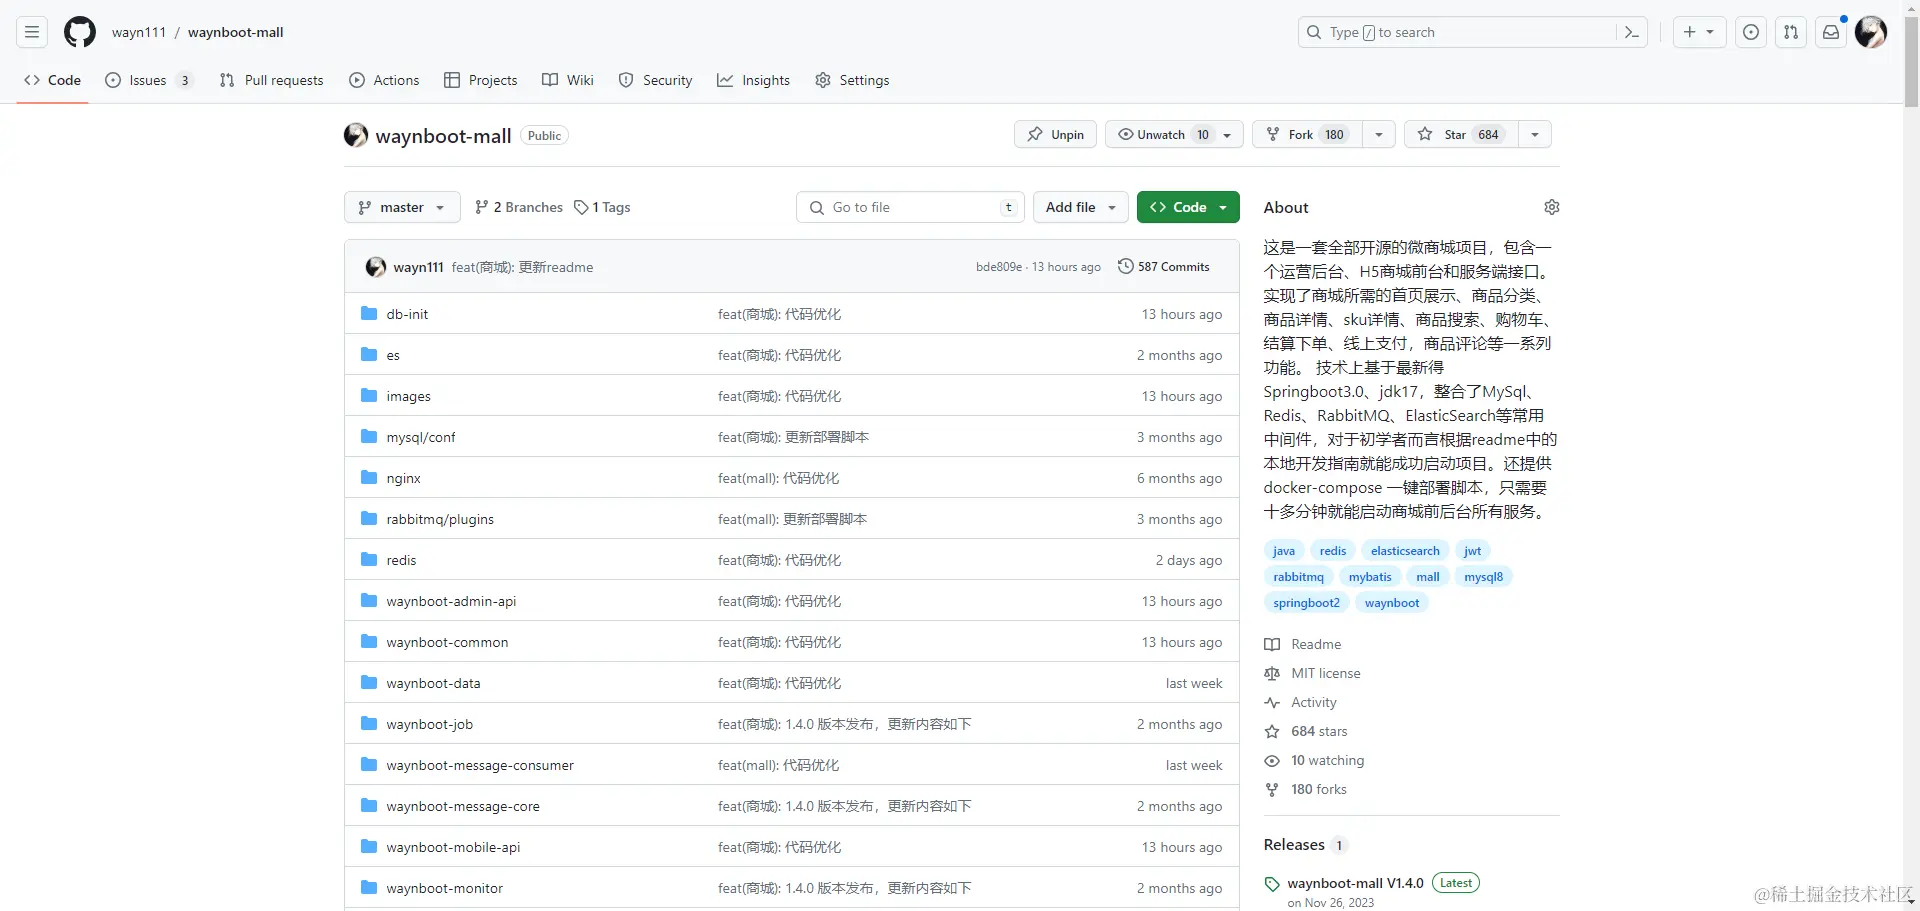Open the Security tab

(x=655, y=80)
